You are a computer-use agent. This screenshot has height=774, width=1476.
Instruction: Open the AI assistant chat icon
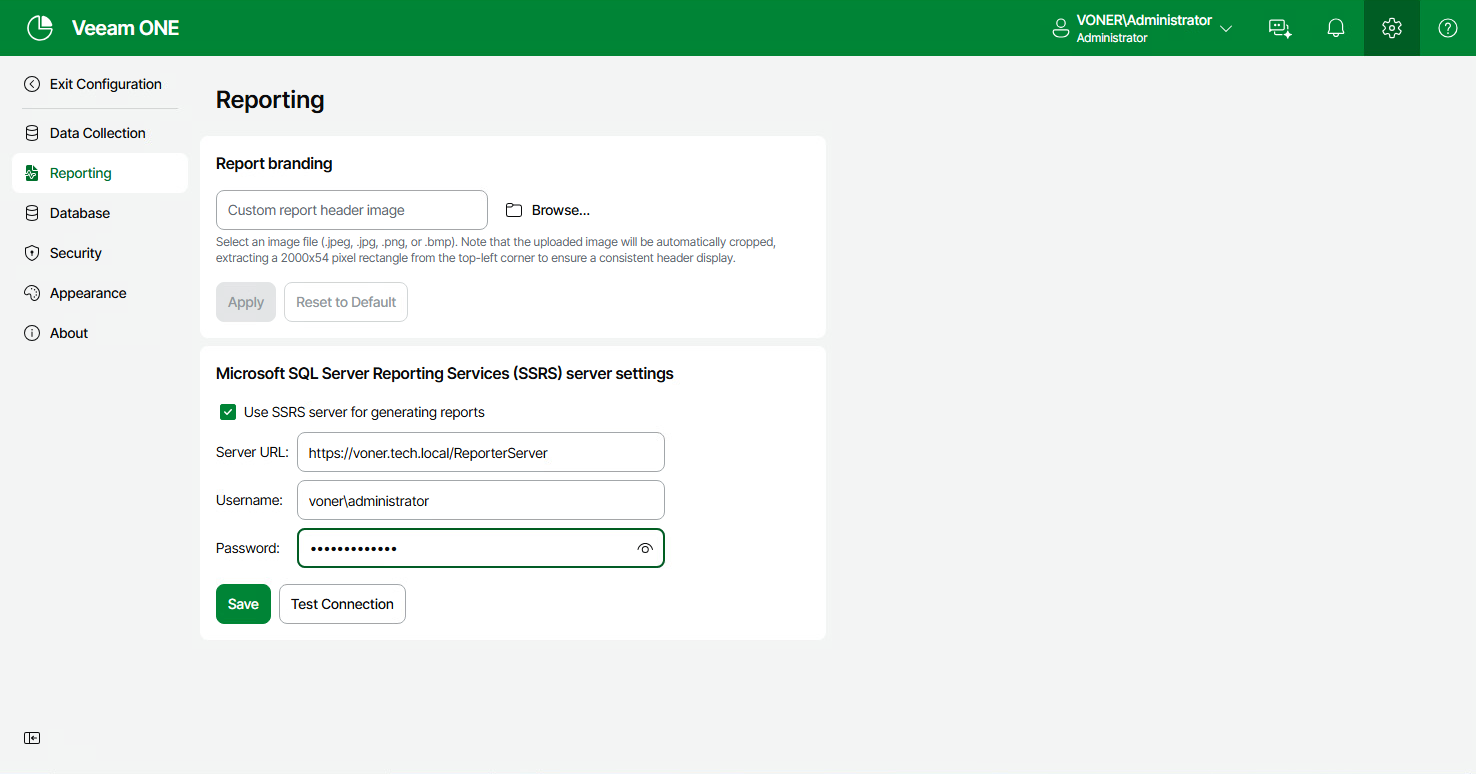pyautogui.click(x=1280, y=28)
